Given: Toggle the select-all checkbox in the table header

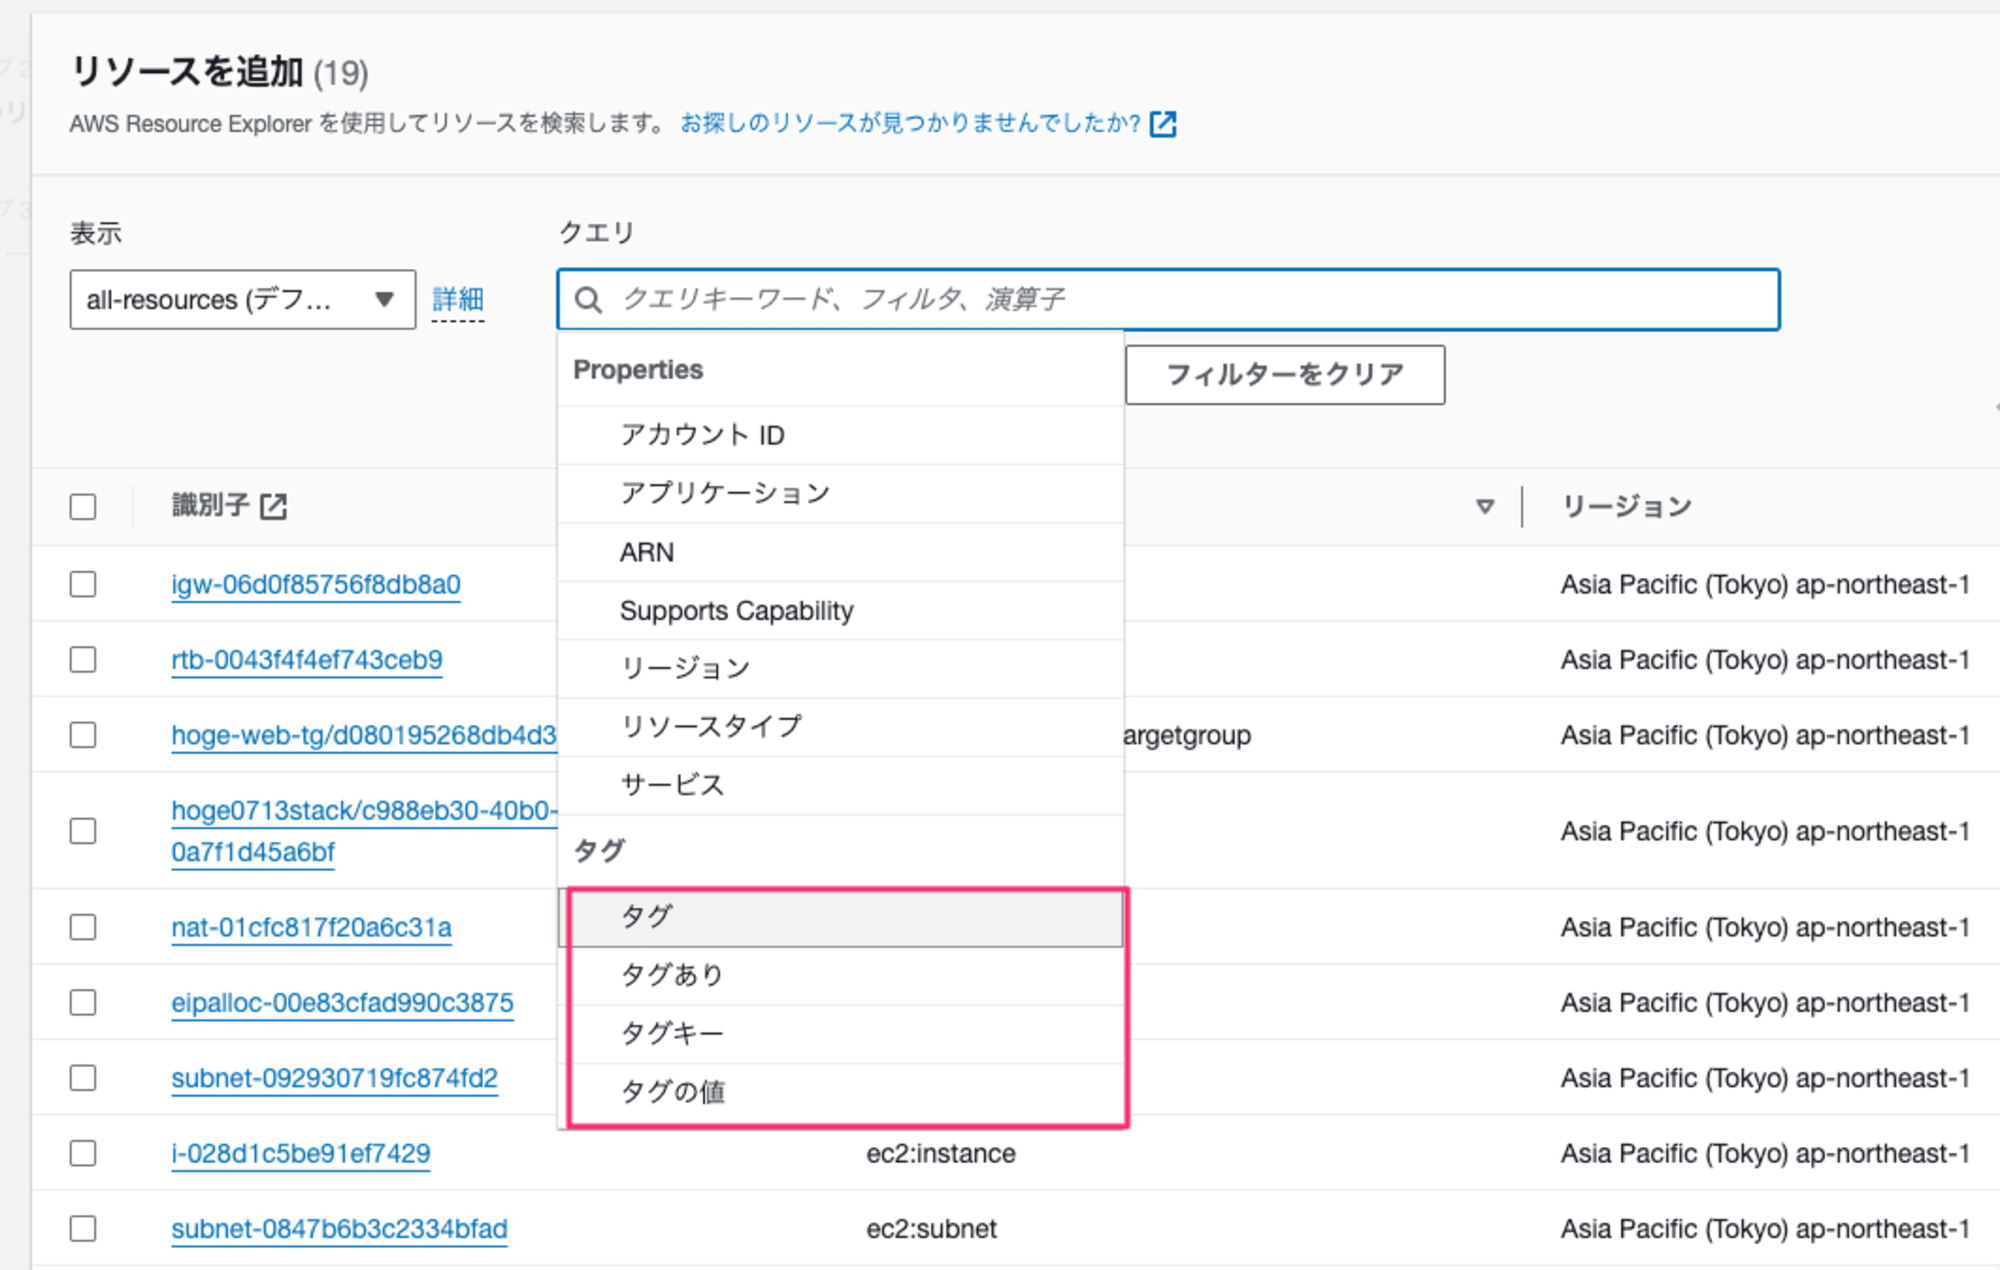Looking at the screenshot, I should coord(83,507).
